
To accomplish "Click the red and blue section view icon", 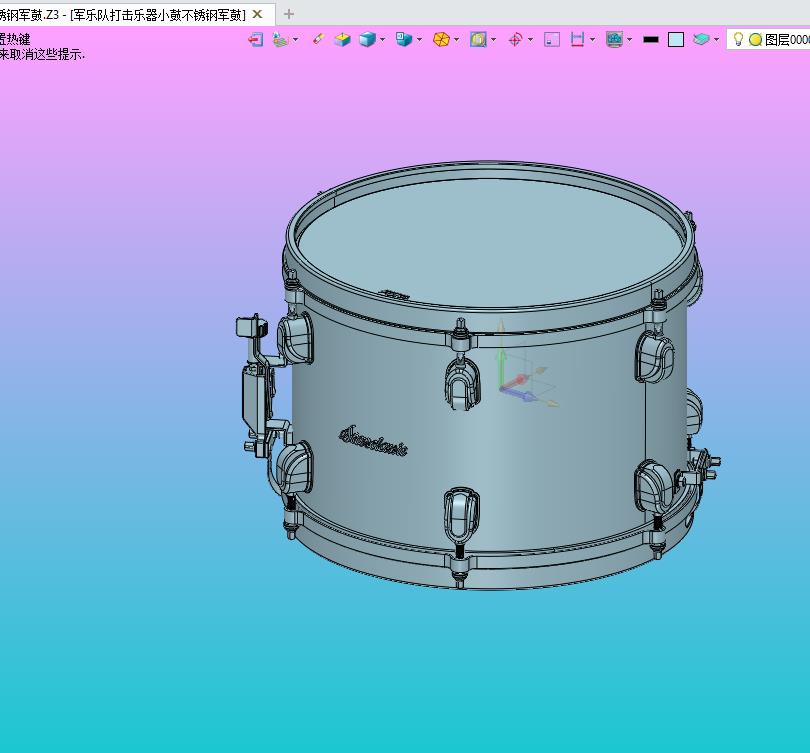I will coord(578,40).
